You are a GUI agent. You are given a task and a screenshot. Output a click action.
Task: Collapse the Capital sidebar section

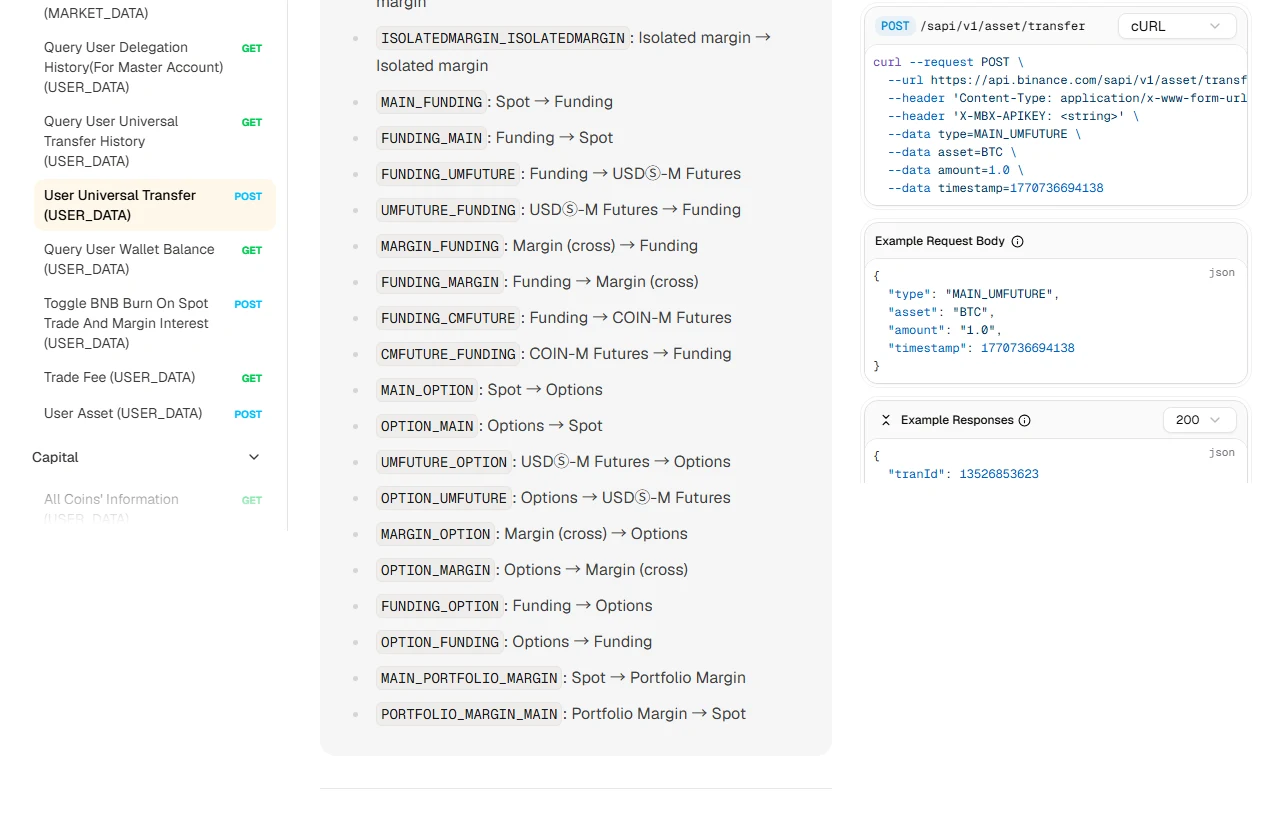(254, 457)
